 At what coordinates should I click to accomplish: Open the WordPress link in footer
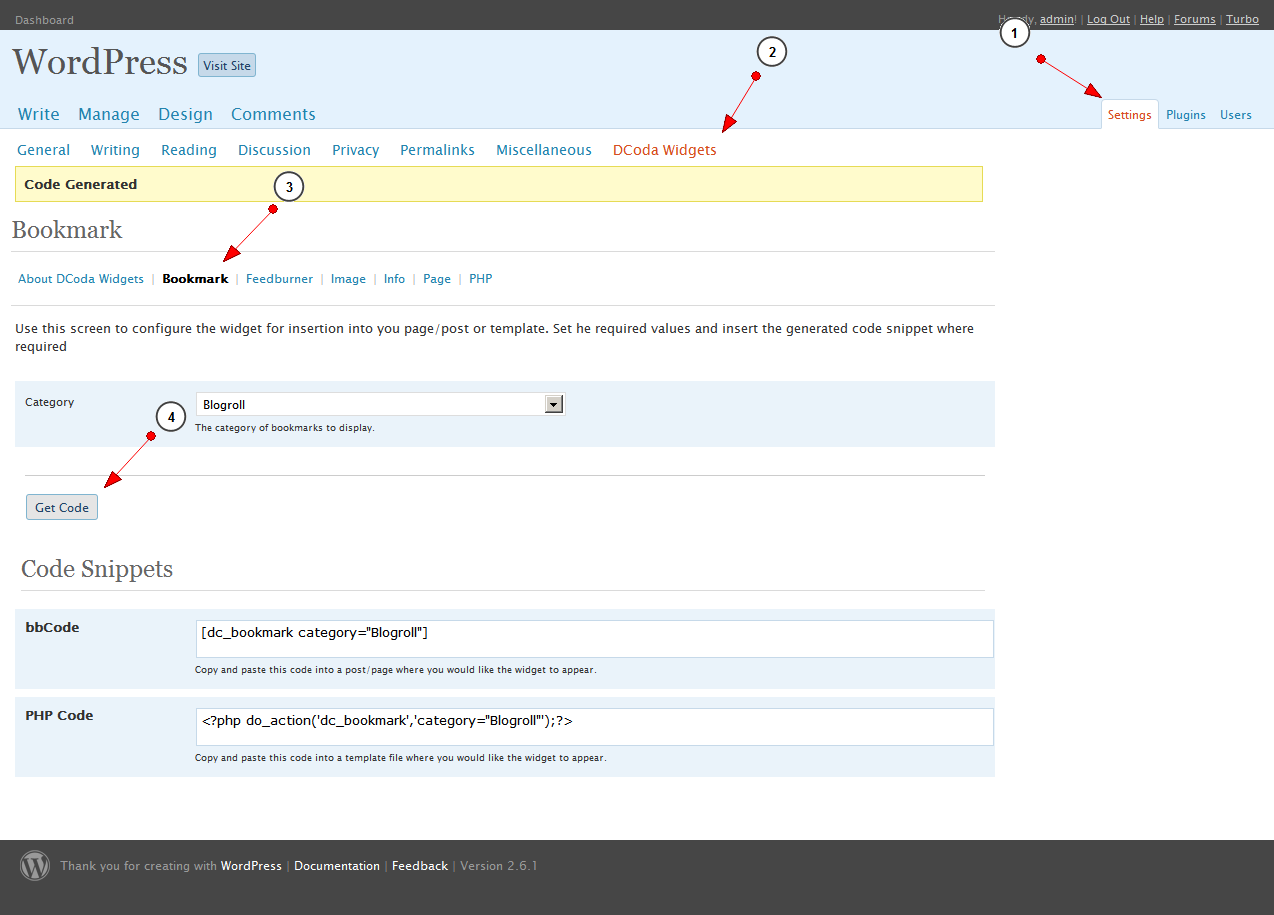(251, 866)
